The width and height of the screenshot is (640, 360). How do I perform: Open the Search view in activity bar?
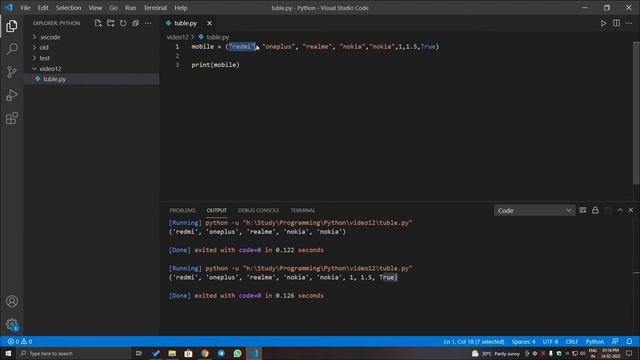tap(12, 49)
